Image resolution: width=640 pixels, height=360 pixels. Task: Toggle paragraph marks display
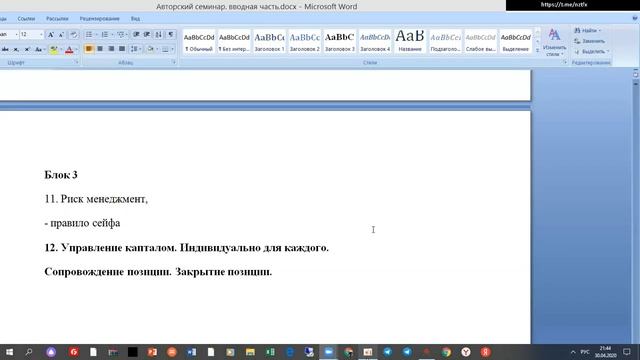point(171,35)
